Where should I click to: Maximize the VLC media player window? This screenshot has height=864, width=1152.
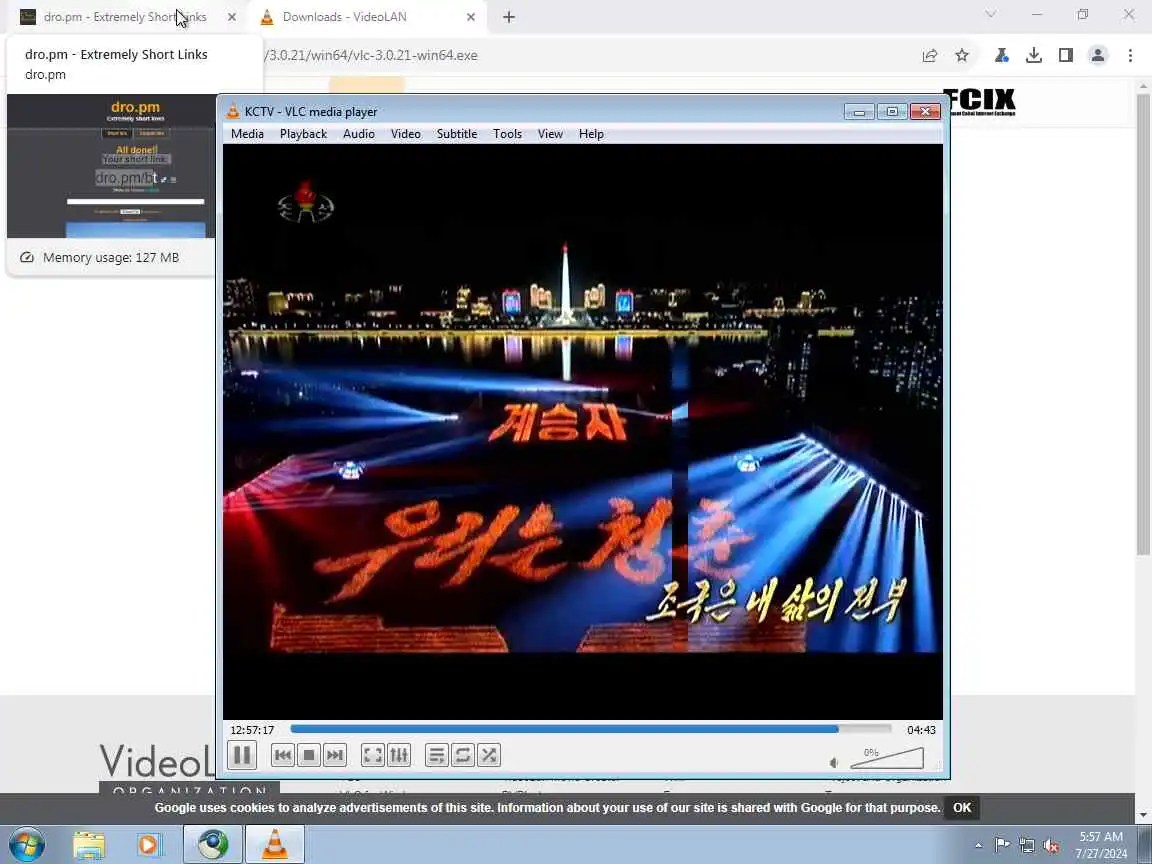[x=892, y=112]
